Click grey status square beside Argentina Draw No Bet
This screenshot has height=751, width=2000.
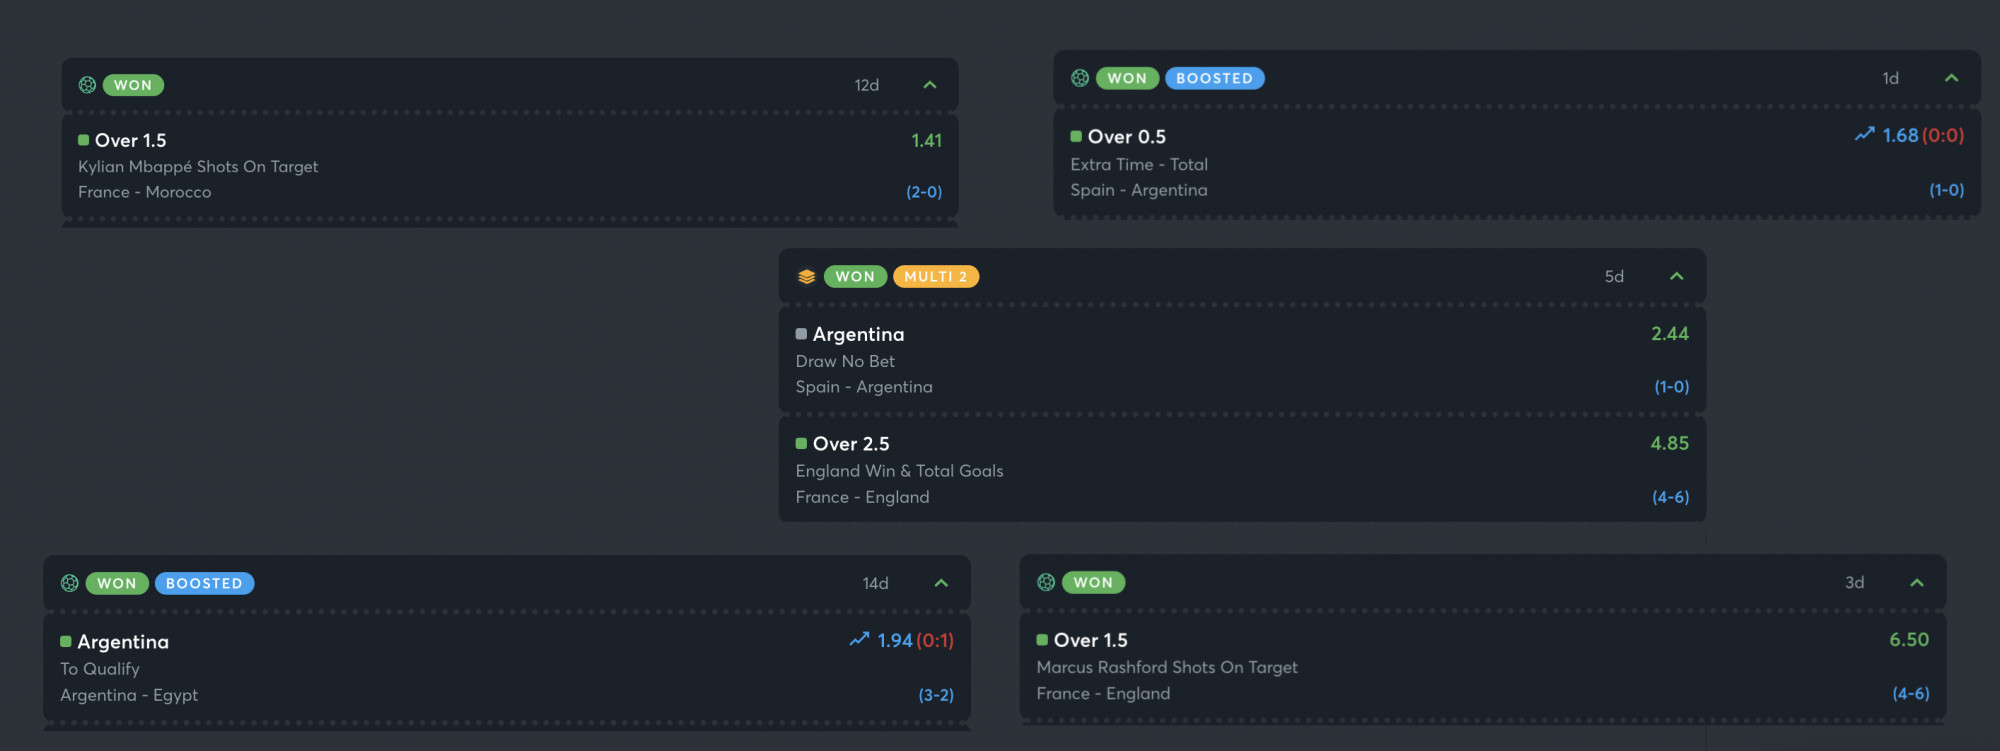[x=801, y=334]
